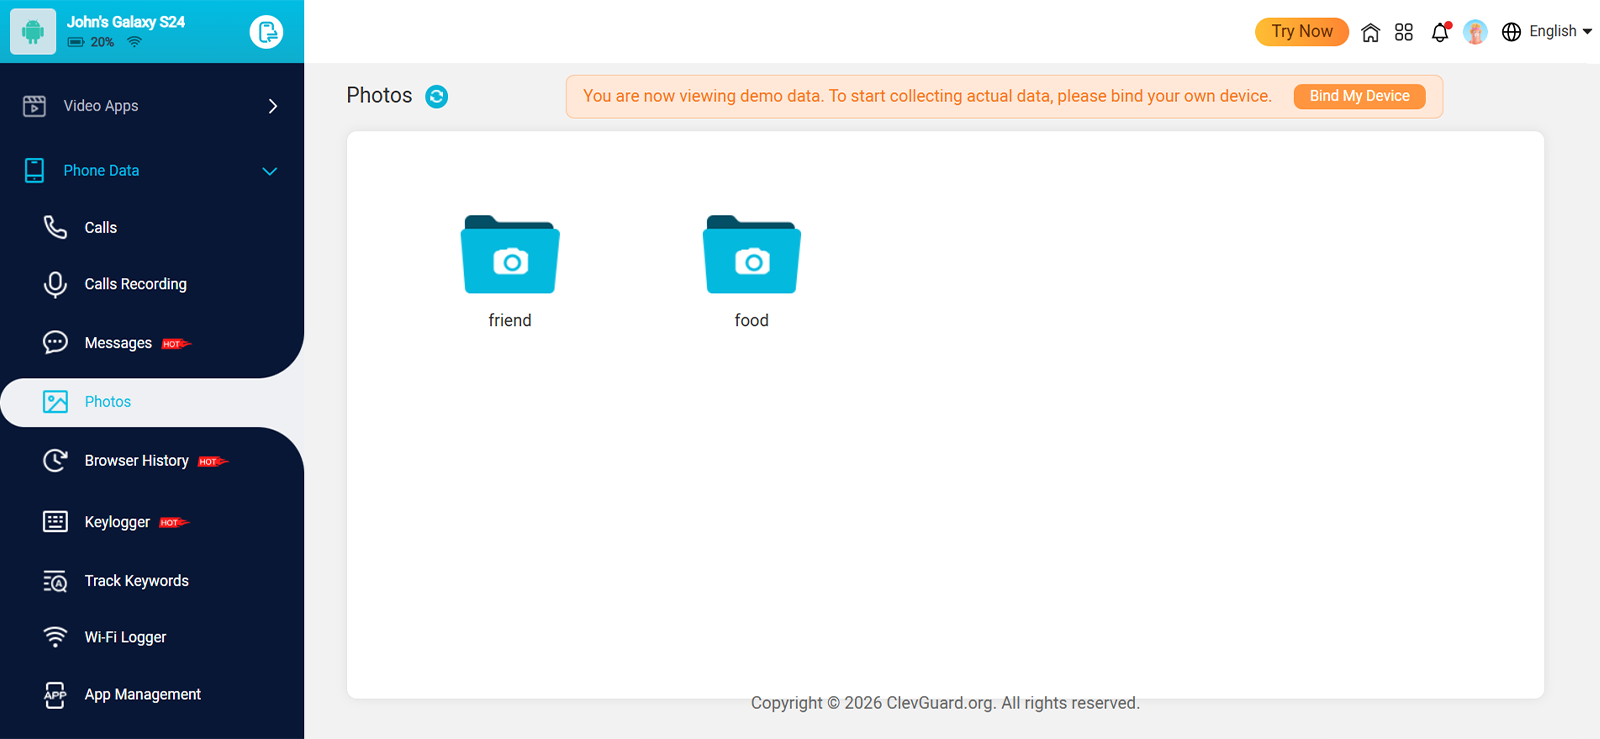Image resolution: width=1600 pixels, height=739 pixels.
Task: Open Calls Recording page
Action: (x=135, y=284)
